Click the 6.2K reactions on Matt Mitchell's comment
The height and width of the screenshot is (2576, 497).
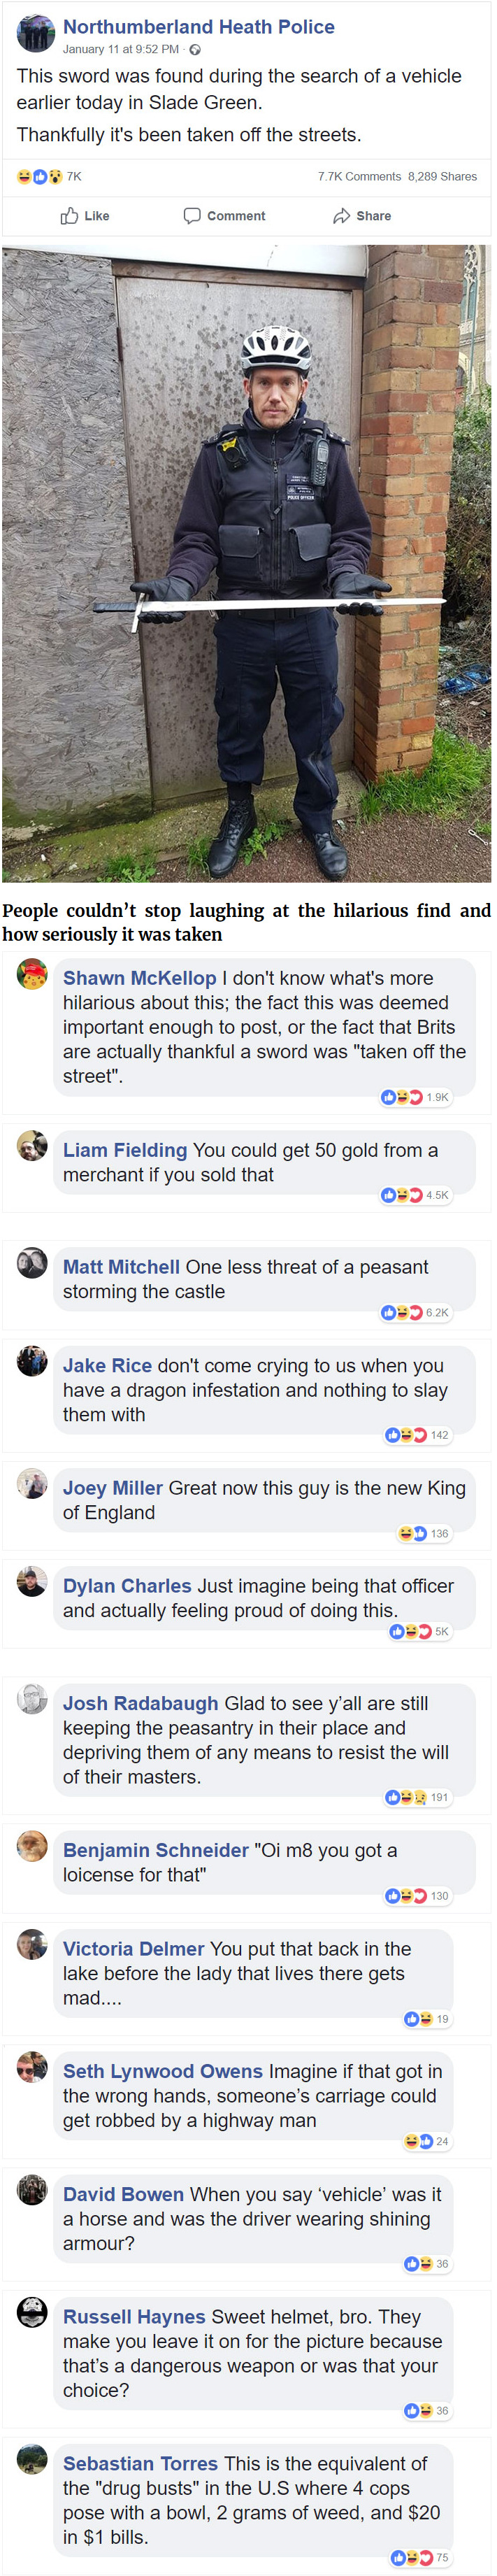coord(416,1313)
